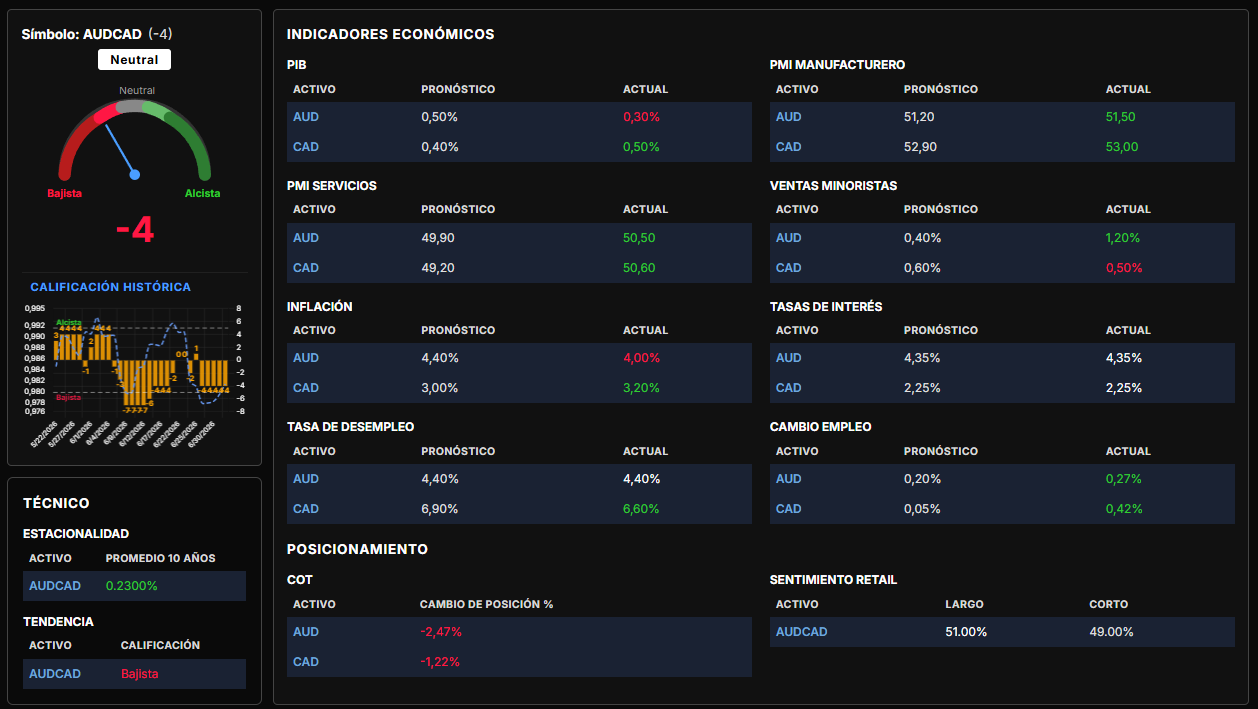
Task: Select PMI Manufacturero AUD actual 51,50
Action: point(1121,117)
